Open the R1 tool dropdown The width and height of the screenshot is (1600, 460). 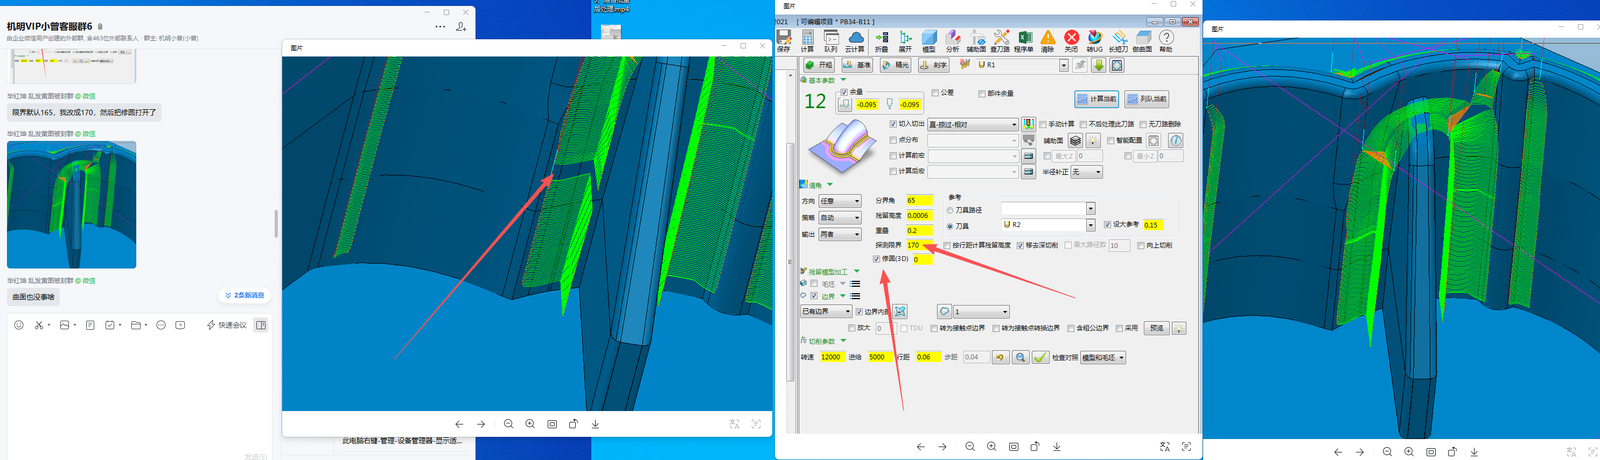click(x=1063, y=65)
